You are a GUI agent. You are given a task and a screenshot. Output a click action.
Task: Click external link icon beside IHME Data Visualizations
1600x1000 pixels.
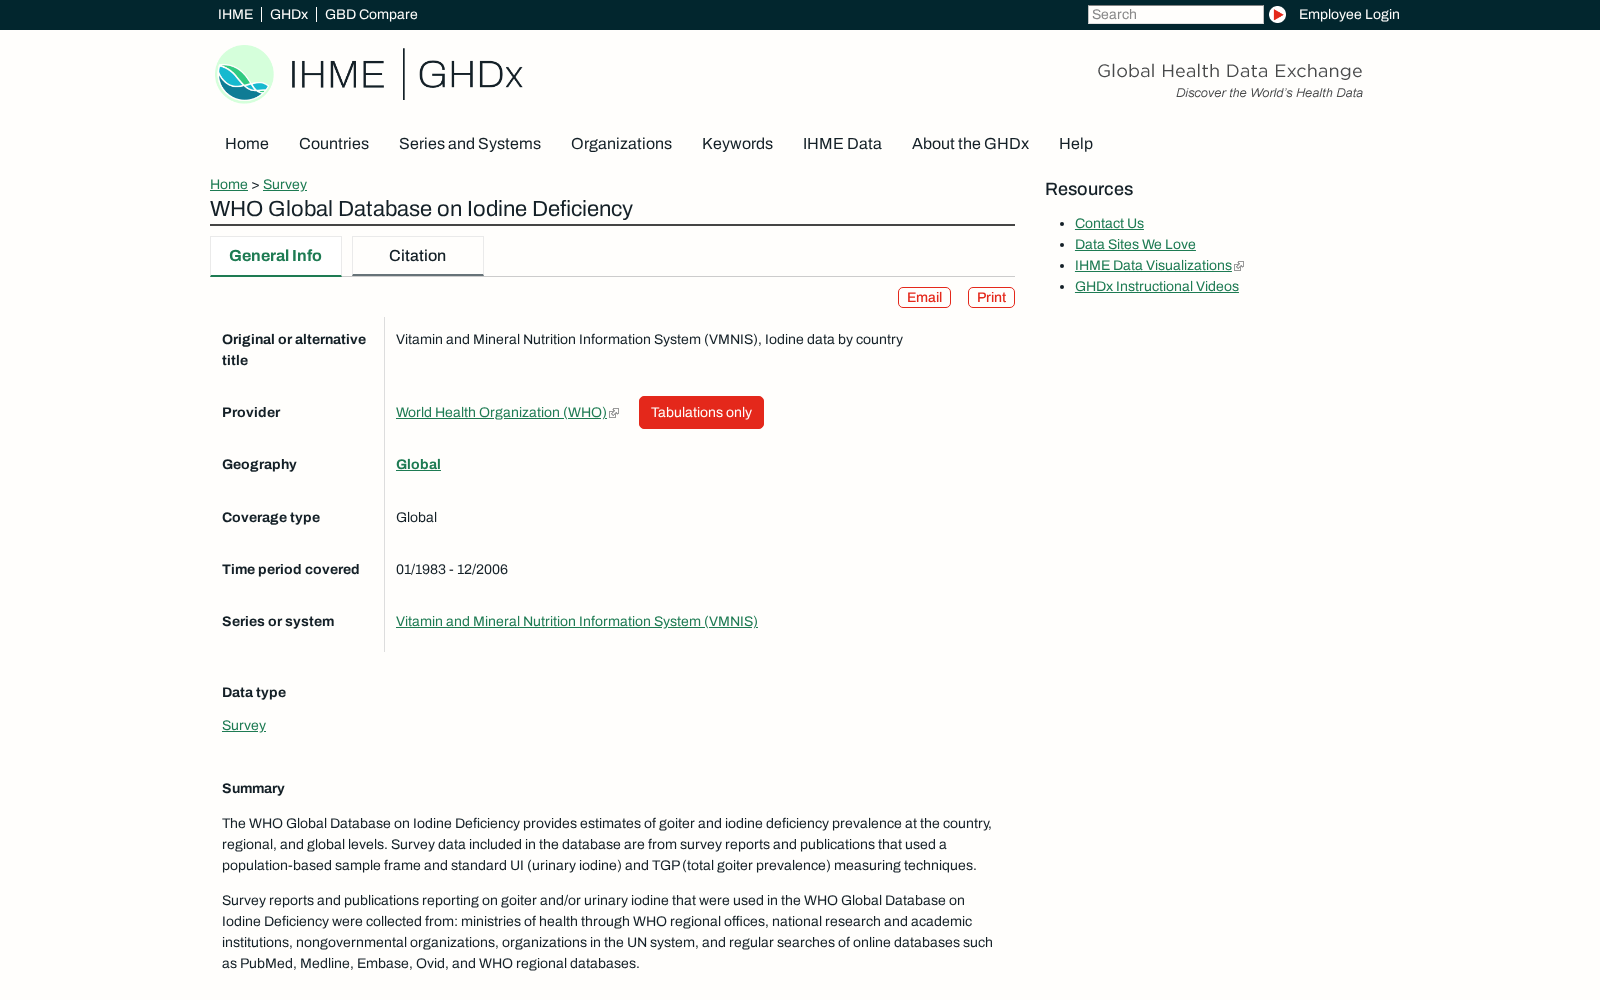1239,266
